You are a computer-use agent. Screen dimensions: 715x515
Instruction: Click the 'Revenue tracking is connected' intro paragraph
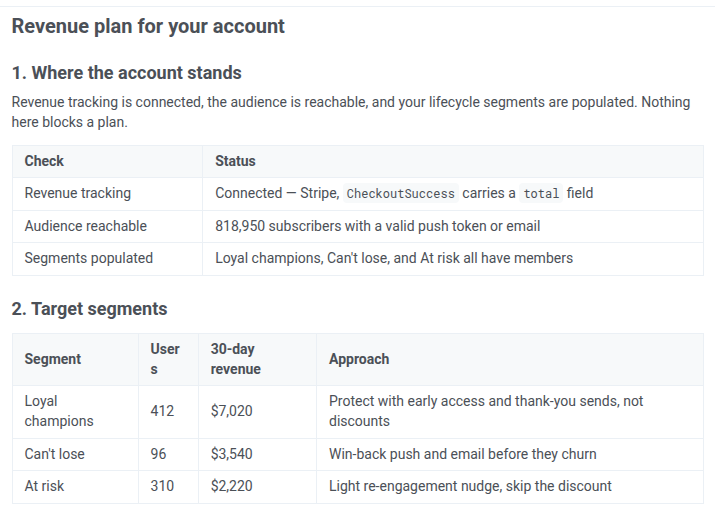pos(351,112)
